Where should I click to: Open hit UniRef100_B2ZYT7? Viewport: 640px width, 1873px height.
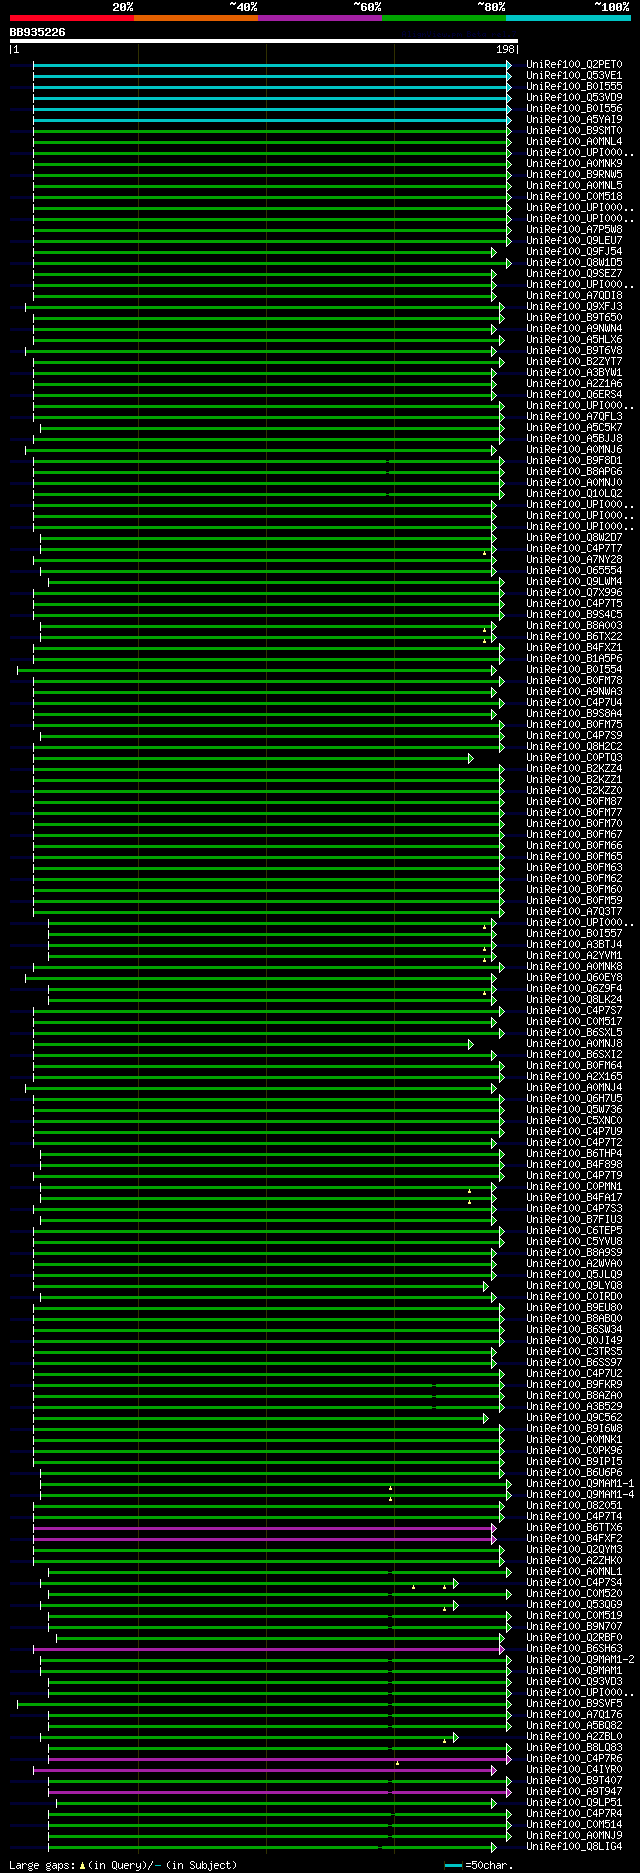point(574,361)
